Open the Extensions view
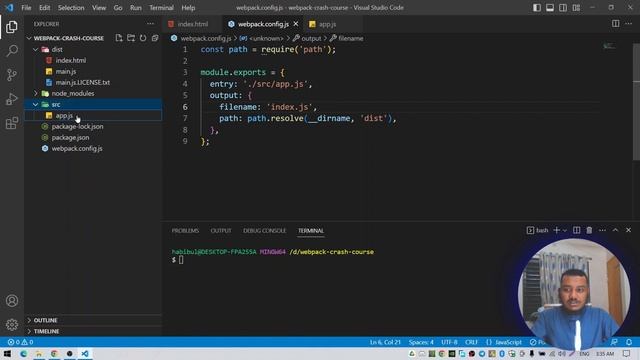This screenshot has width=640, height=360. coord(12,123)
